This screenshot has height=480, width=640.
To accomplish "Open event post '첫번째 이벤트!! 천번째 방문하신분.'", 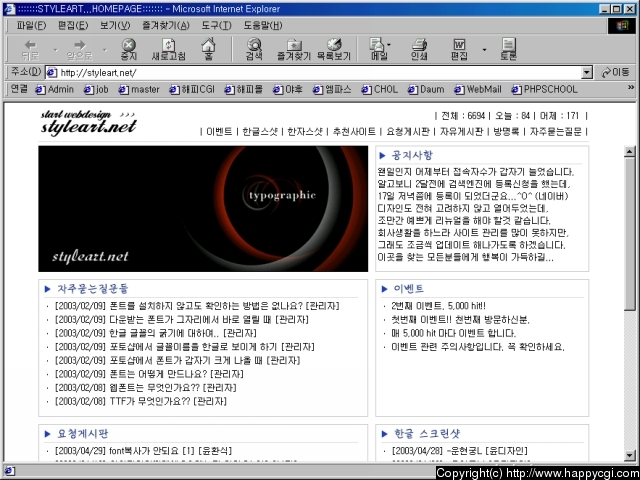I will [x=460, y=320].
